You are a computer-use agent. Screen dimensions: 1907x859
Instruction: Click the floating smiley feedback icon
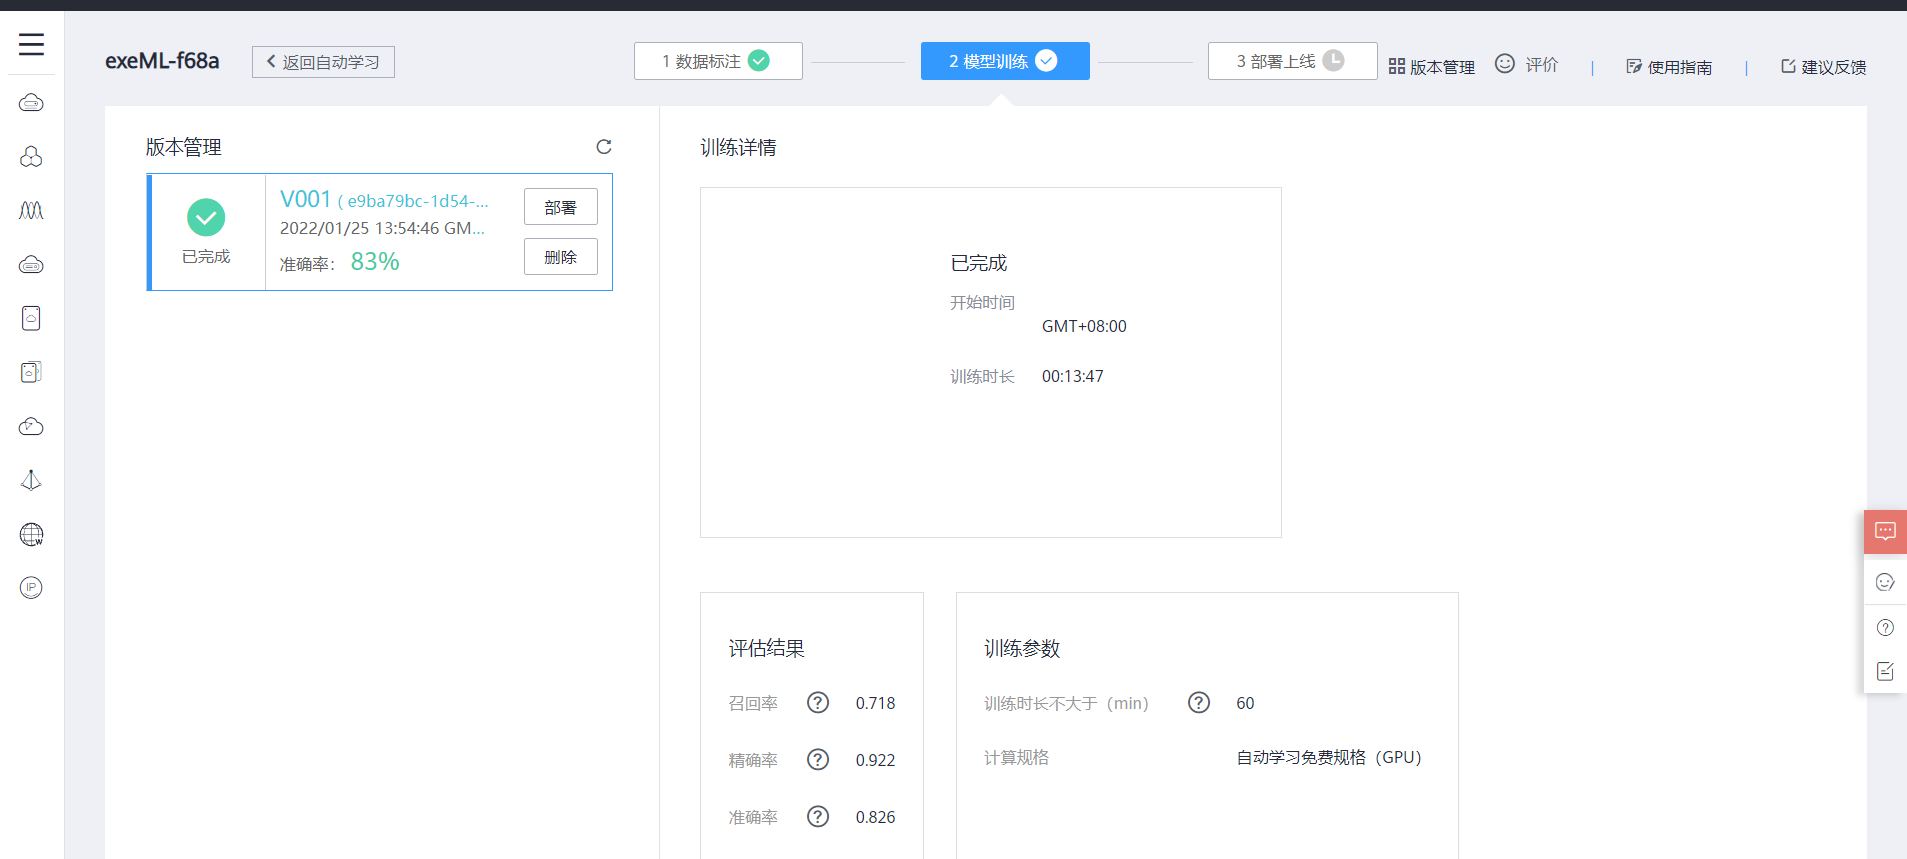pos(1885,582)
